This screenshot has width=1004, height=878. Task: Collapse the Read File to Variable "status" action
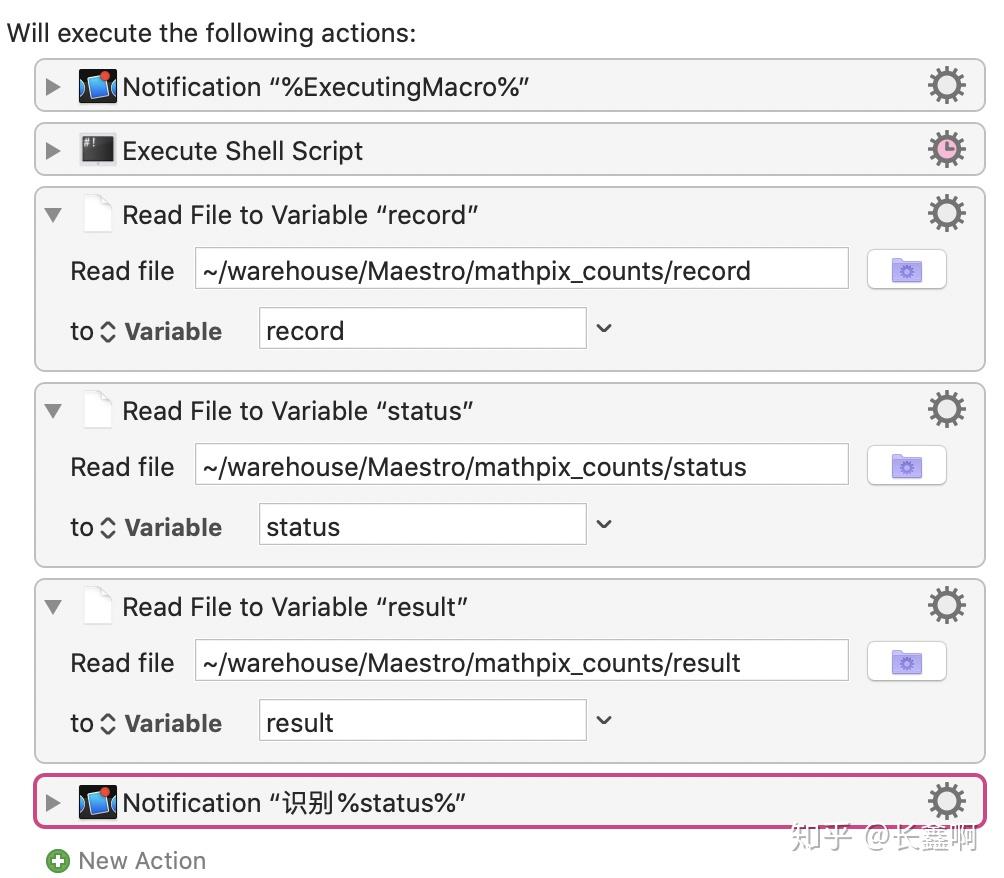[53, 411]
